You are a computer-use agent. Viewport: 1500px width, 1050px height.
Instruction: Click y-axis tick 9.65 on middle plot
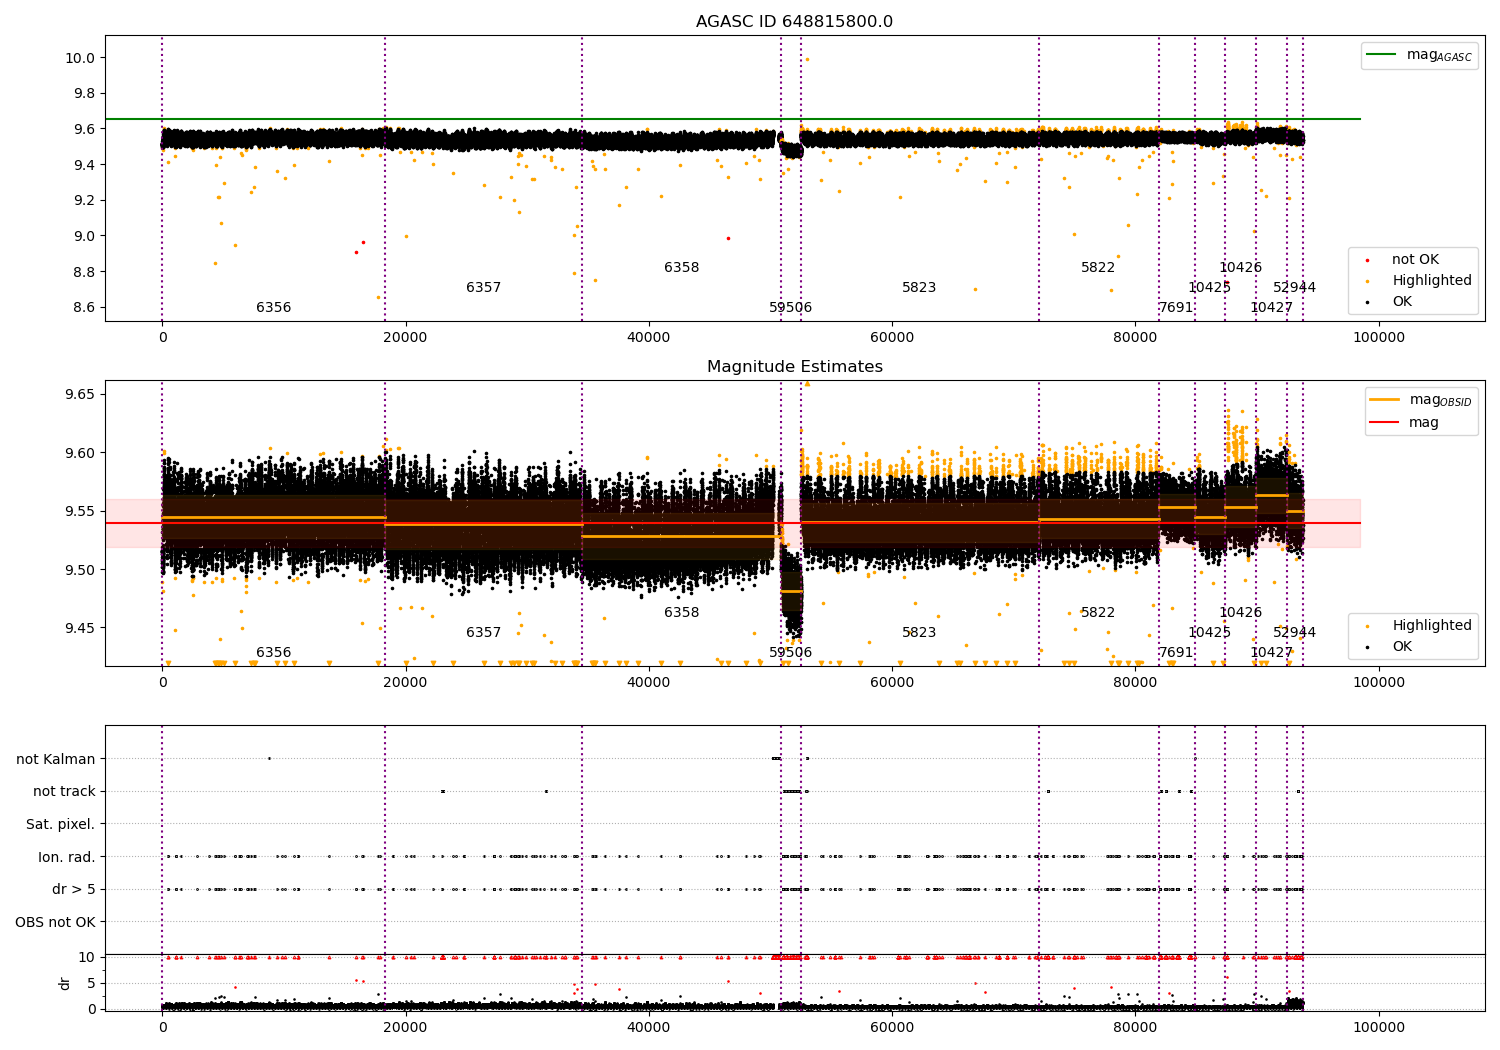(80, 395)
